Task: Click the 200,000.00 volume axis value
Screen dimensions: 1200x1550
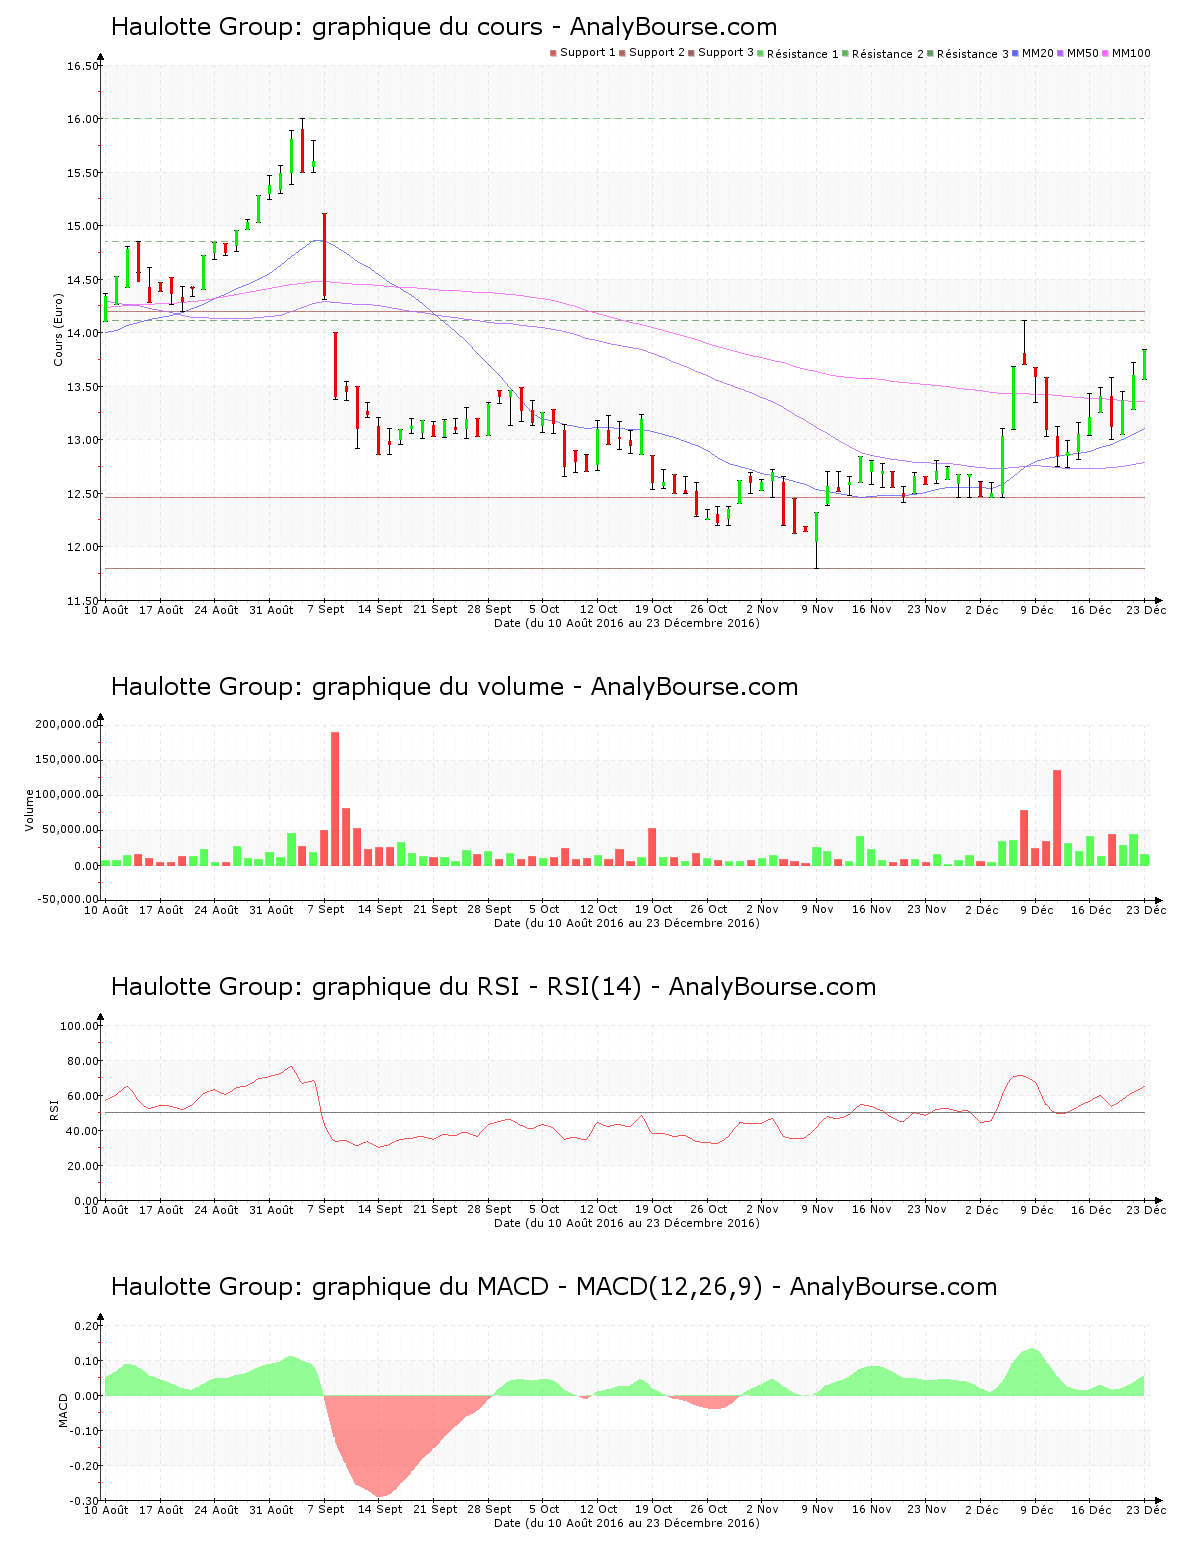Action: 67,724
